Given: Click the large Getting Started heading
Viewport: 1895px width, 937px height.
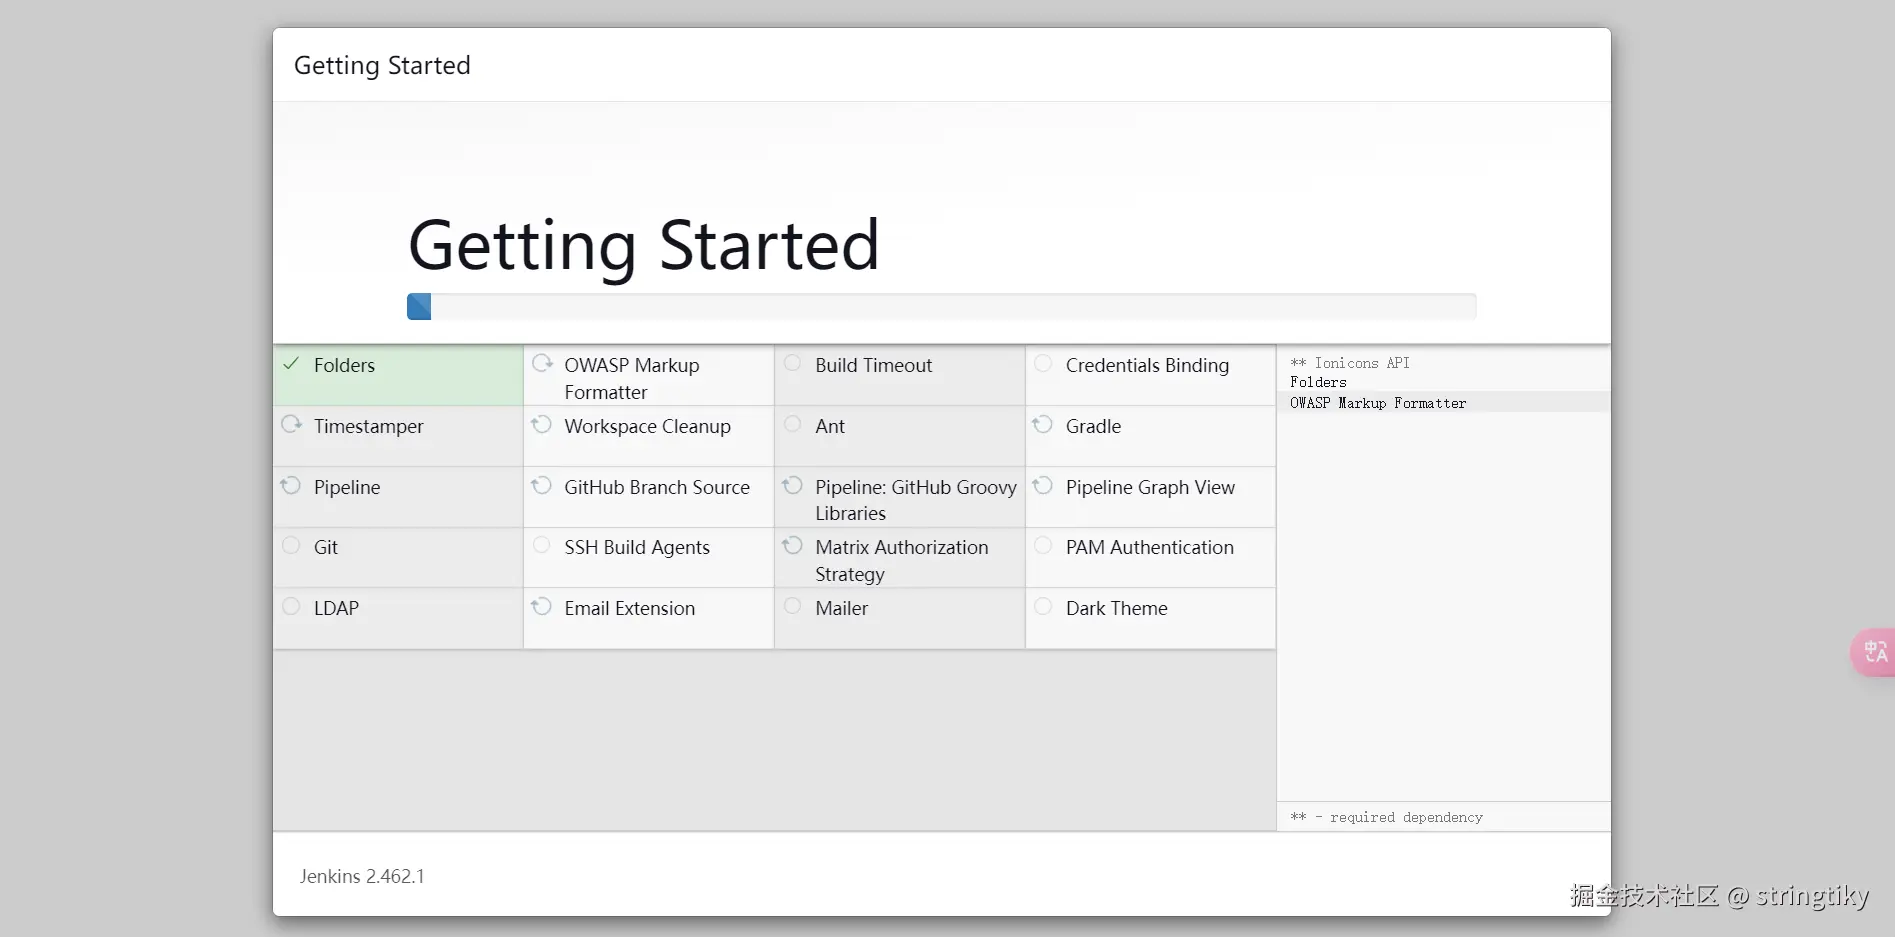Looking at the screenshot, I should pyautogui.click(x=644, y=245).
